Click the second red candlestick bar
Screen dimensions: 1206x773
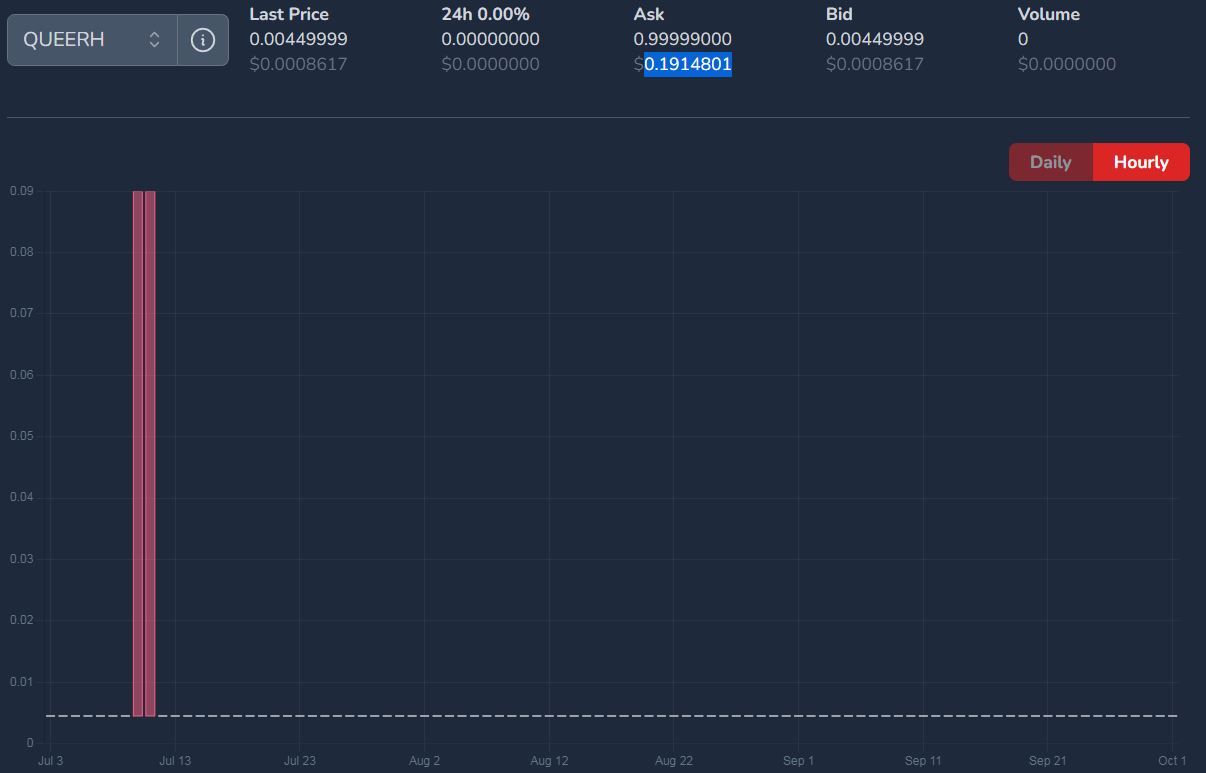[150, 453]
